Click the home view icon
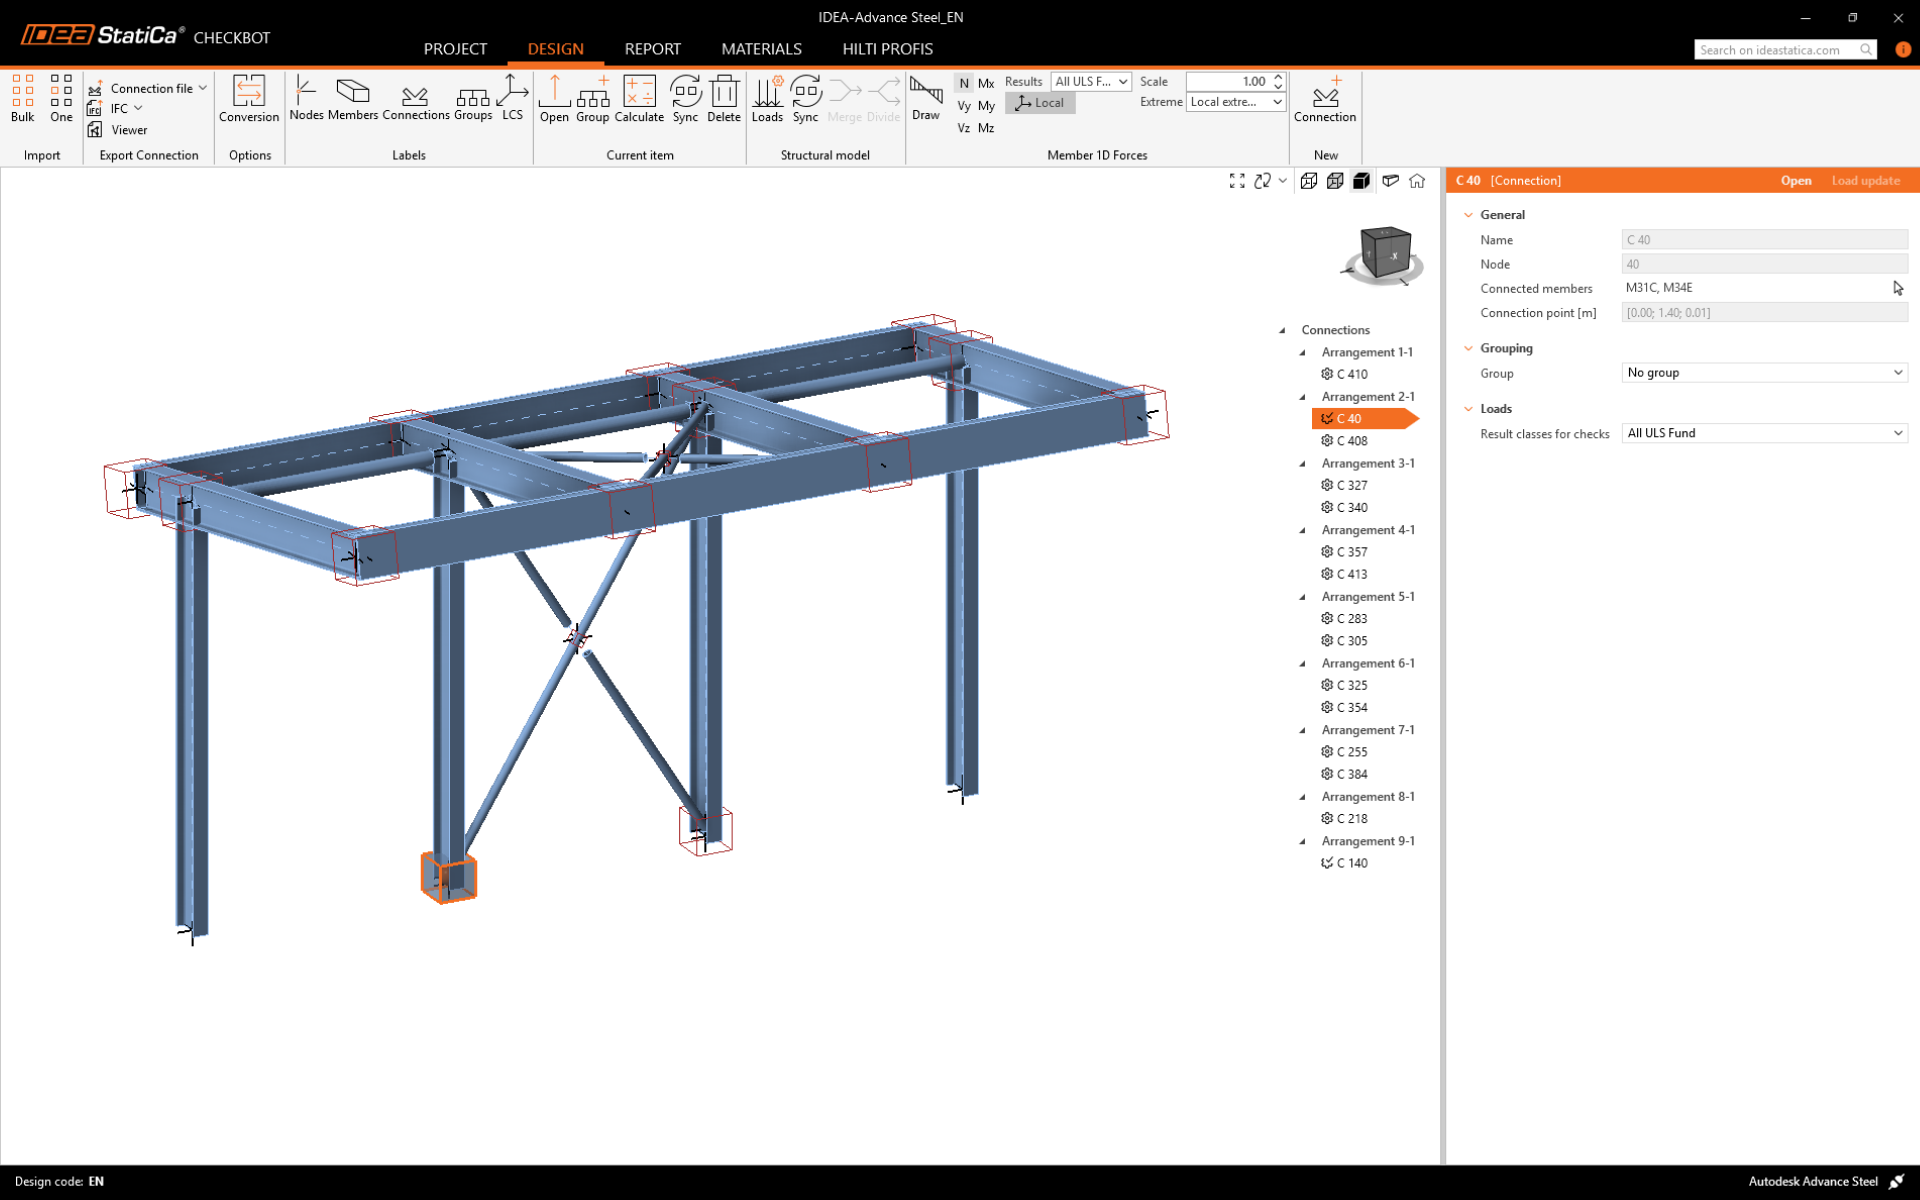Viewport: 1920px width, 1200px height. (1417, 181)
